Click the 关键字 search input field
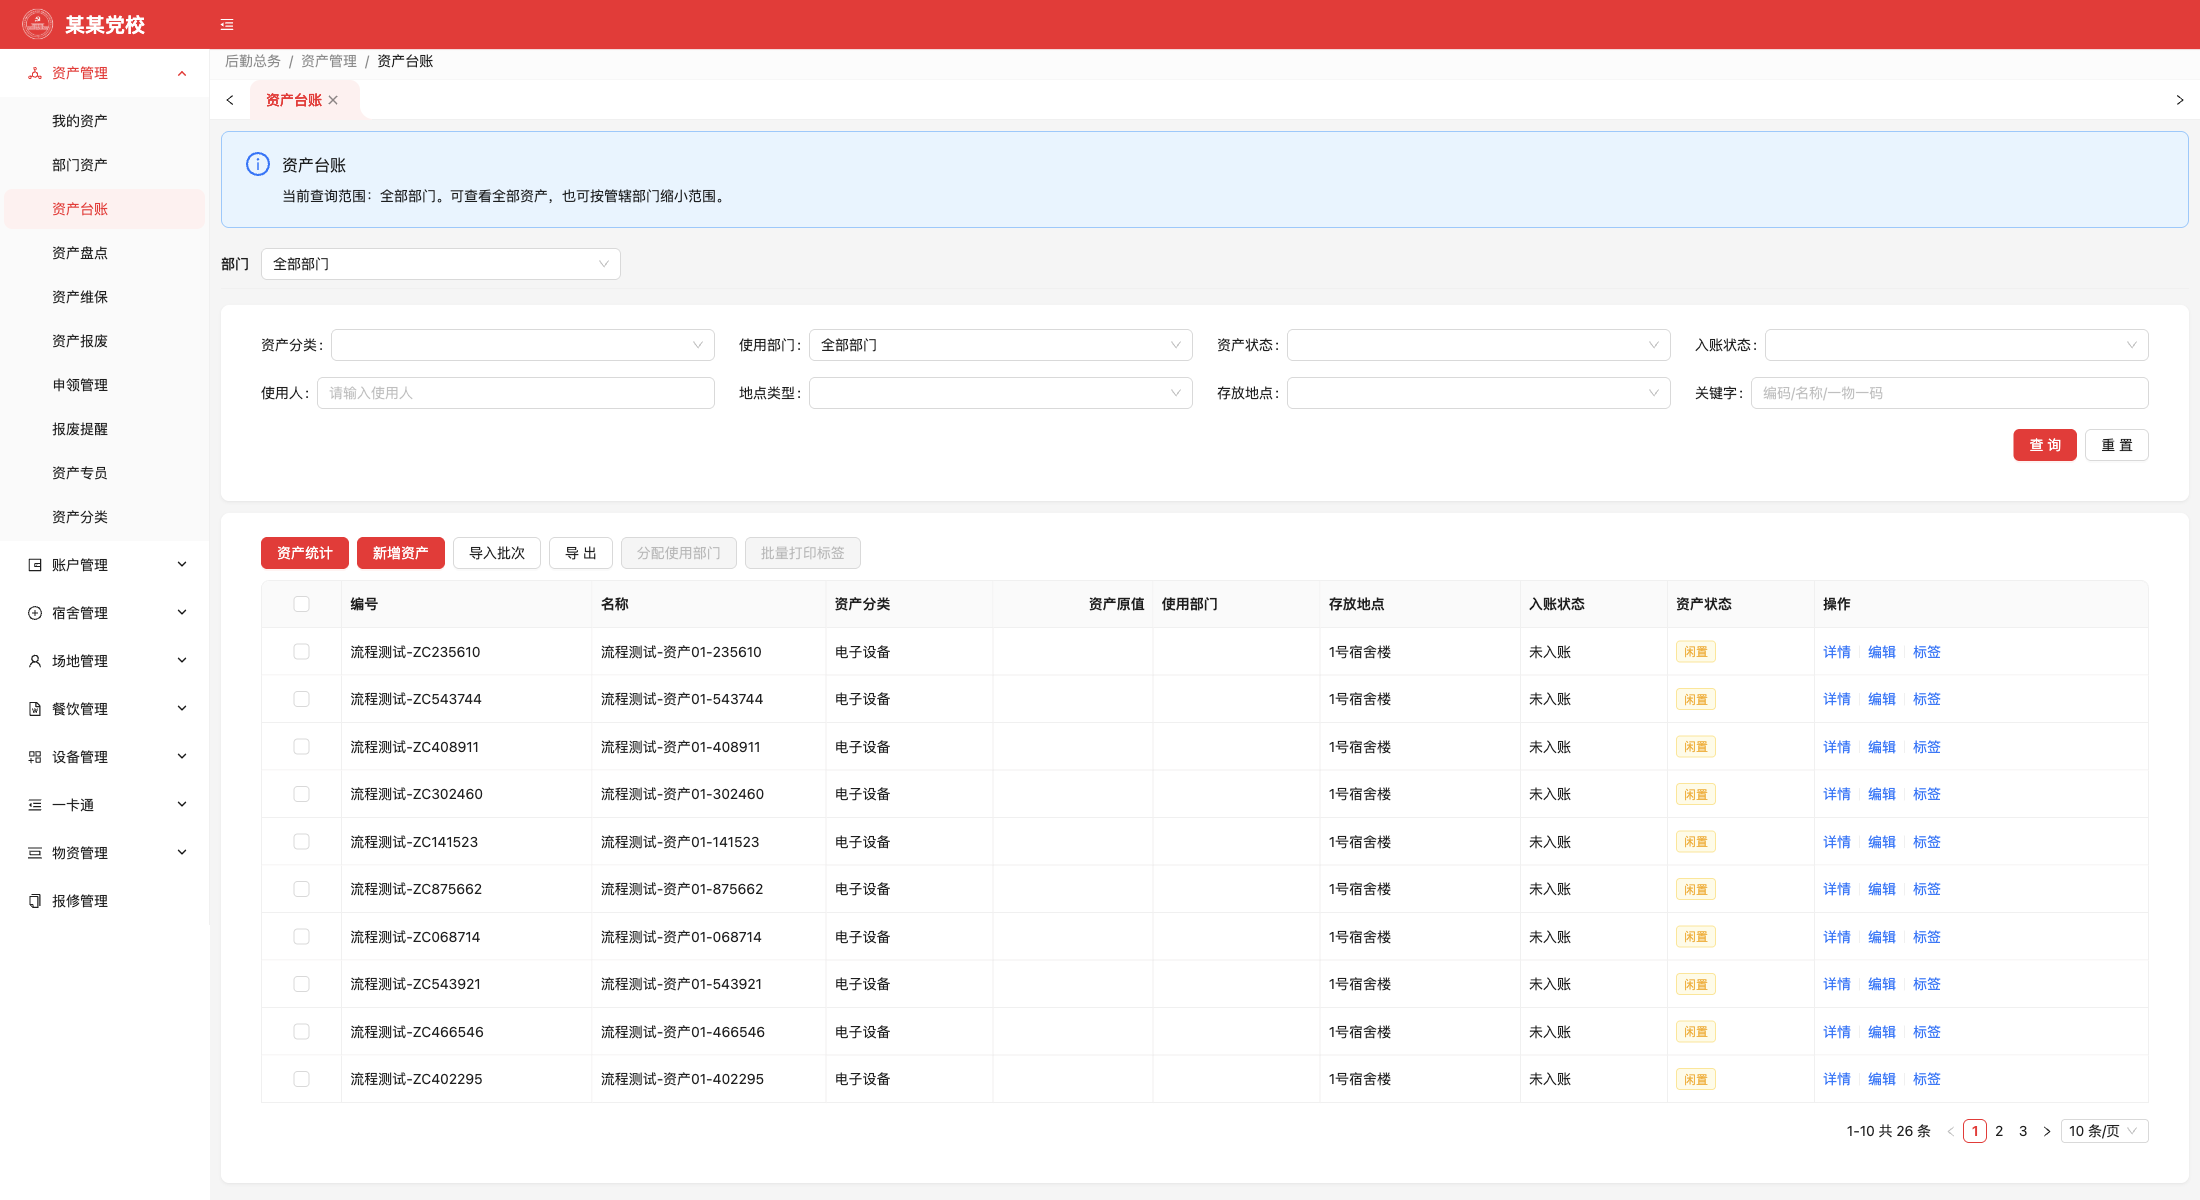Image resolution: width=2200 pixels, height=1200 pixels. pos(1950,393)
